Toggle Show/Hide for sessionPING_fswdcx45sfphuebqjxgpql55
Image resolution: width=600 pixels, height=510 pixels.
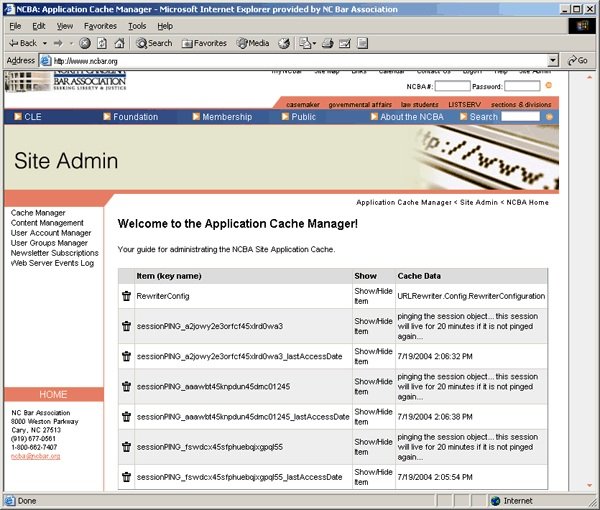373,446
